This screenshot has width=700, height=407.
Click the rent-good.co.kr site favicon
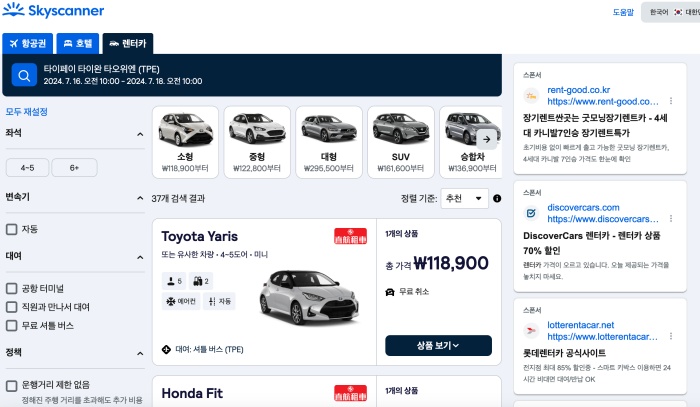pyautogui.click(x=531, y=96)
